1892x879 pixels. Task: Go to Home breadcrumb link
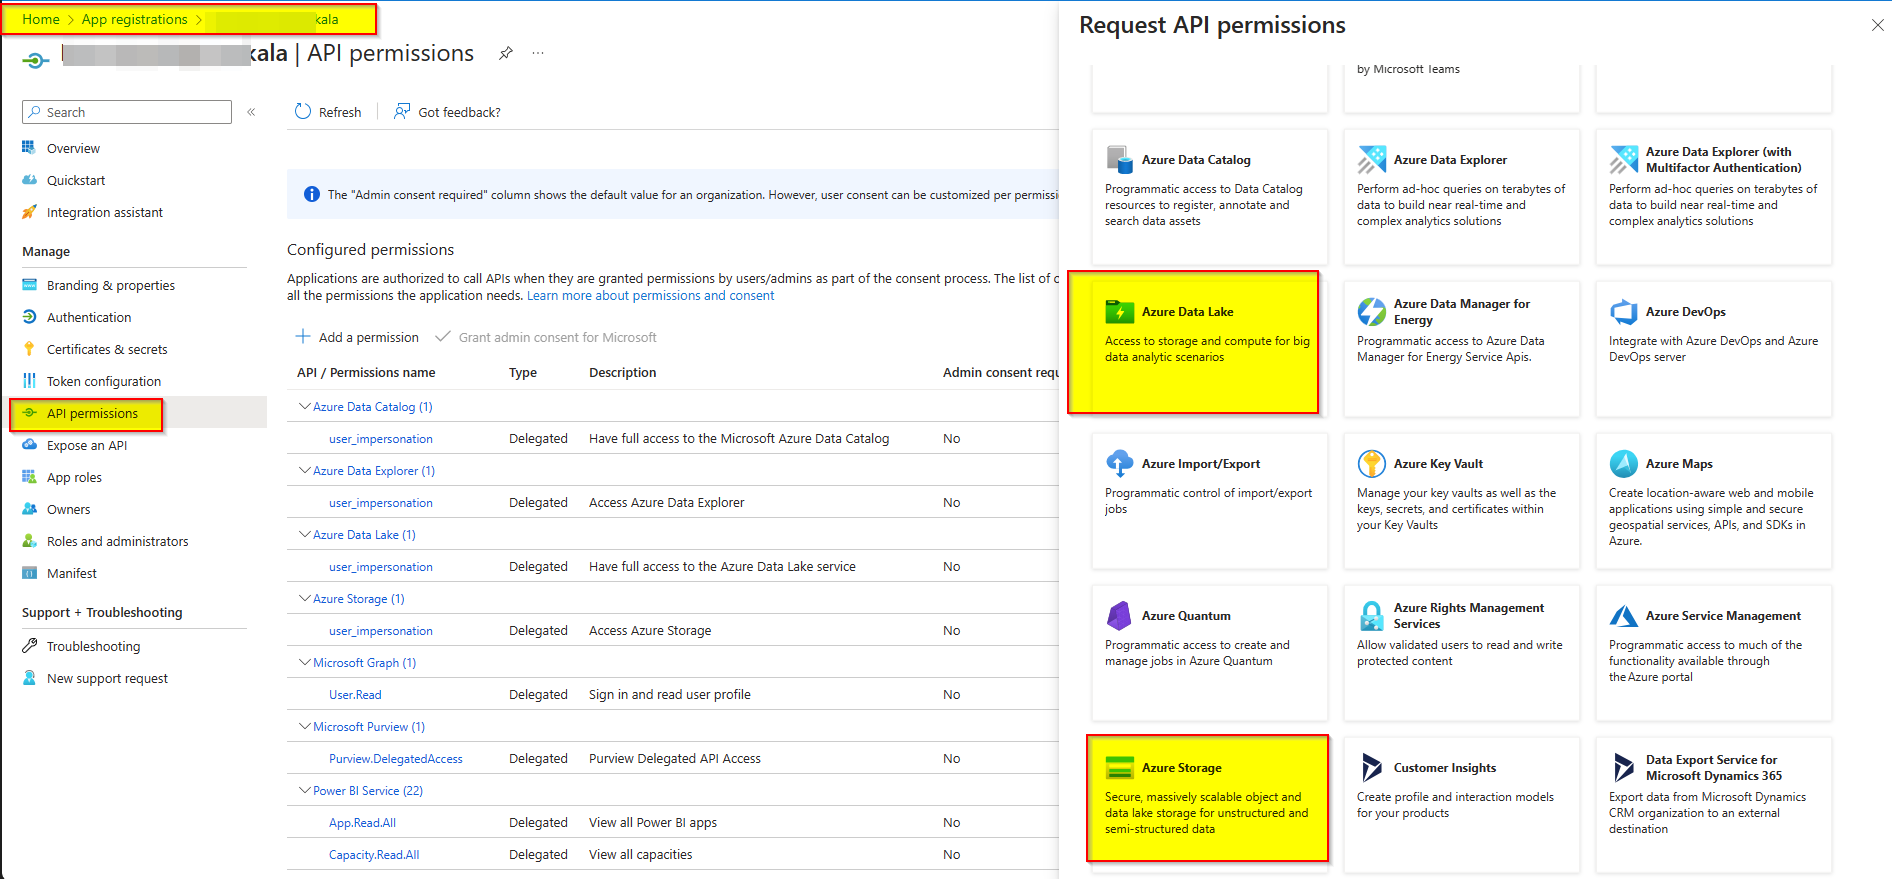(41, 19)
